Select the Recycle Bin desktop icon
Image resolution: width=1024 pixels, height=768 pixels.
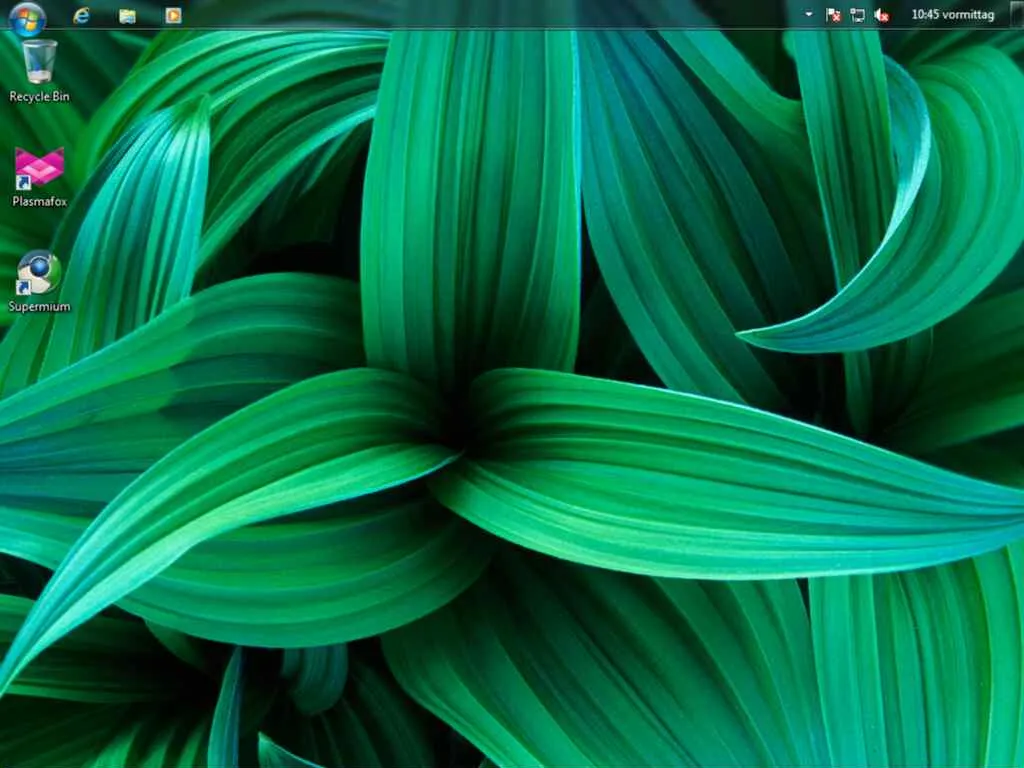point(39,61)
